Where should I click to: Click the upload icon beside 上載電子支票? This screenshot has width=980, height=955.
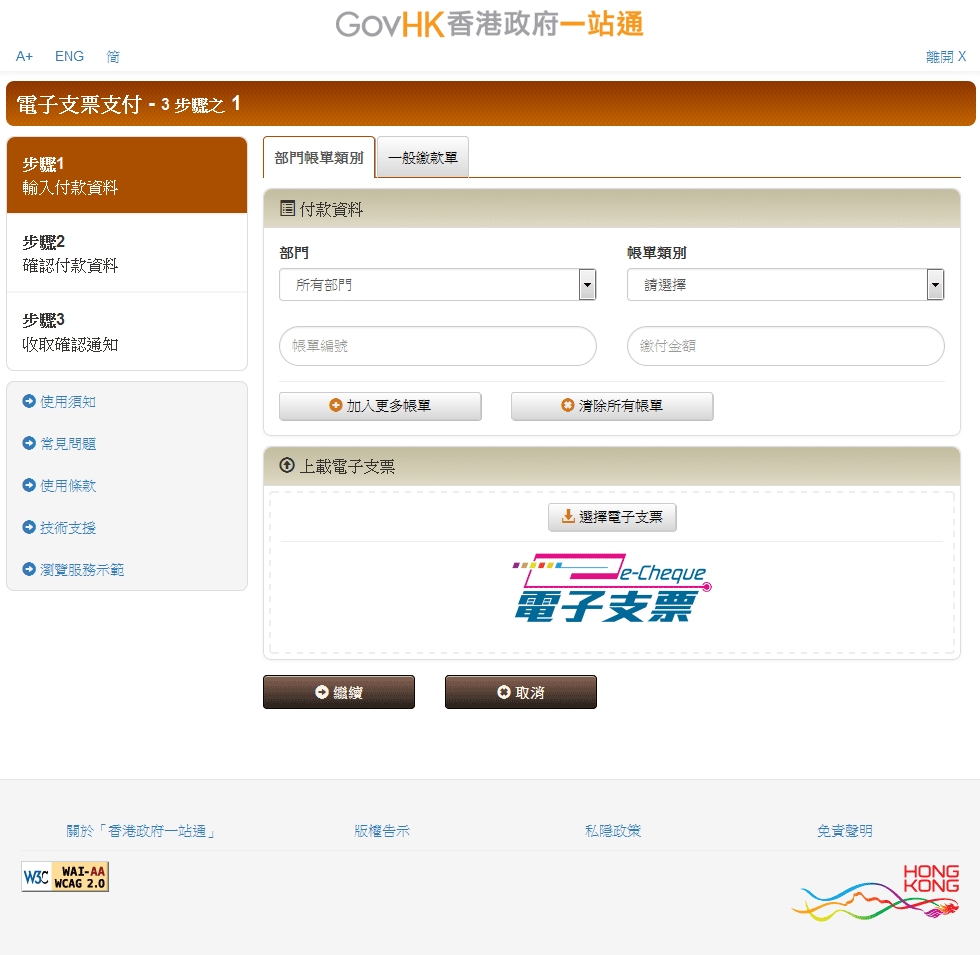click(287, 465)
